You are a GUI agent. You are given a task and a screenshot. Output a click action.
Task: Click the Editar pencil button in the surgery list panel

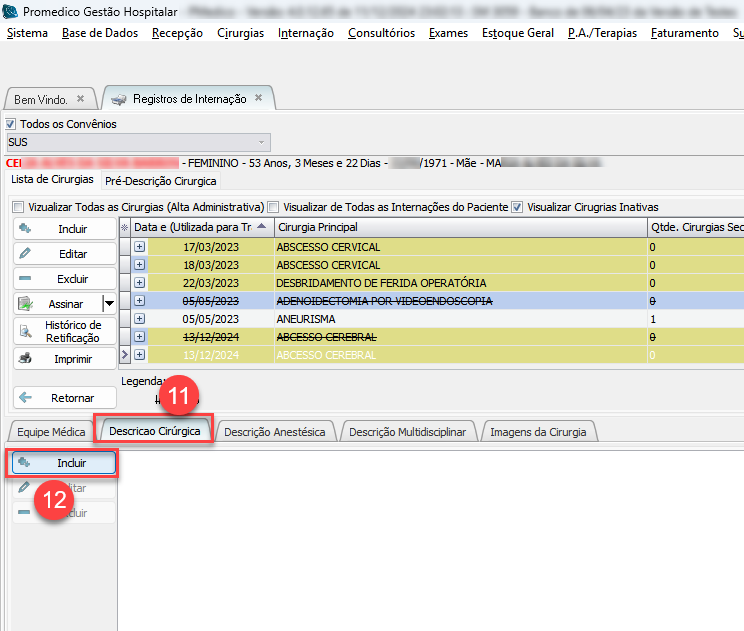tap(64, 254)
